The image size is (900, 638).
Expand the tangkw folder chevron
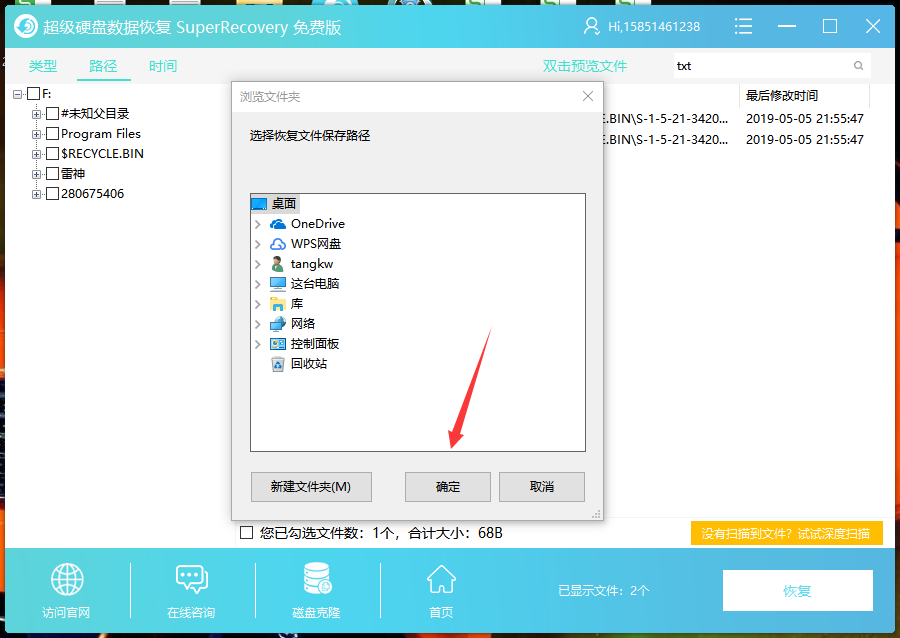pos(258,264)
